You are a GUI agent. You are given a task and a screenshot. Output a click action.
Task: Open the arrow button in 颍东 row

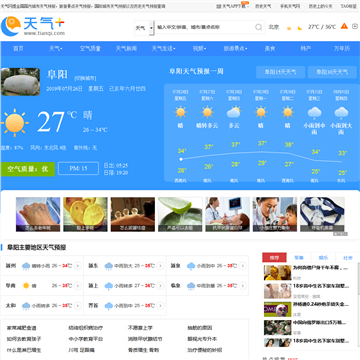[160, 266]
